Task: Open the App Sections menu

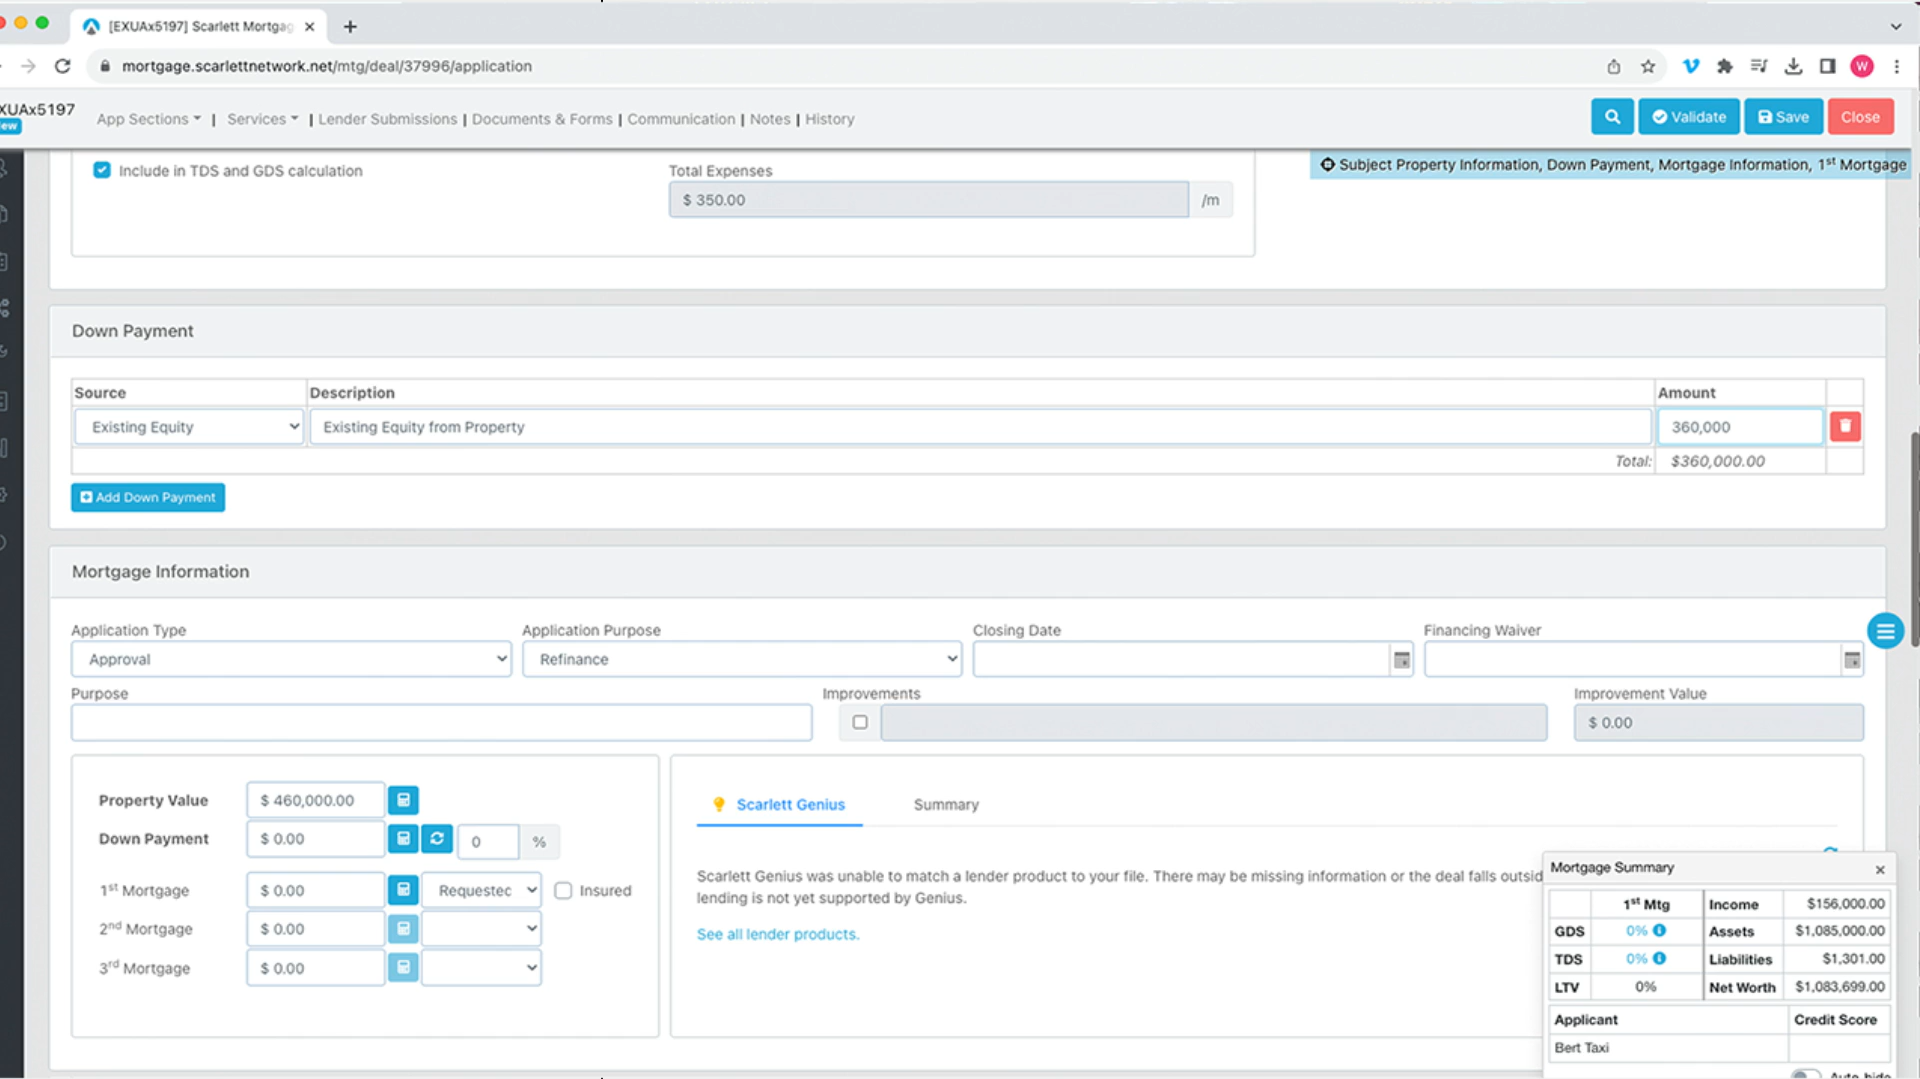Action: [x=148, y=119]
